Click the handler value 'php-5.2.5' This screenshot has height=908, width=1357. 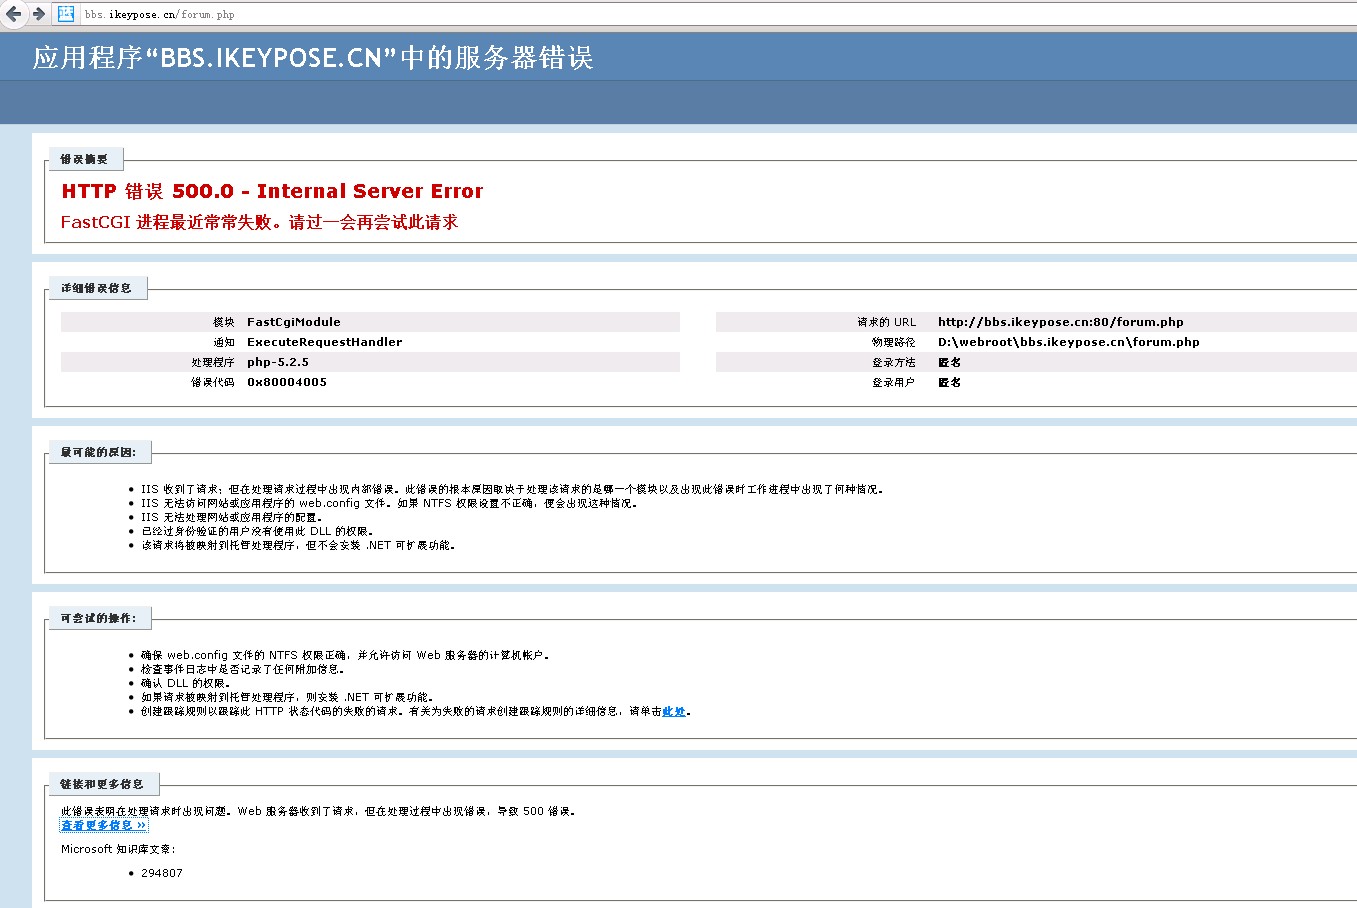point(278,362)
